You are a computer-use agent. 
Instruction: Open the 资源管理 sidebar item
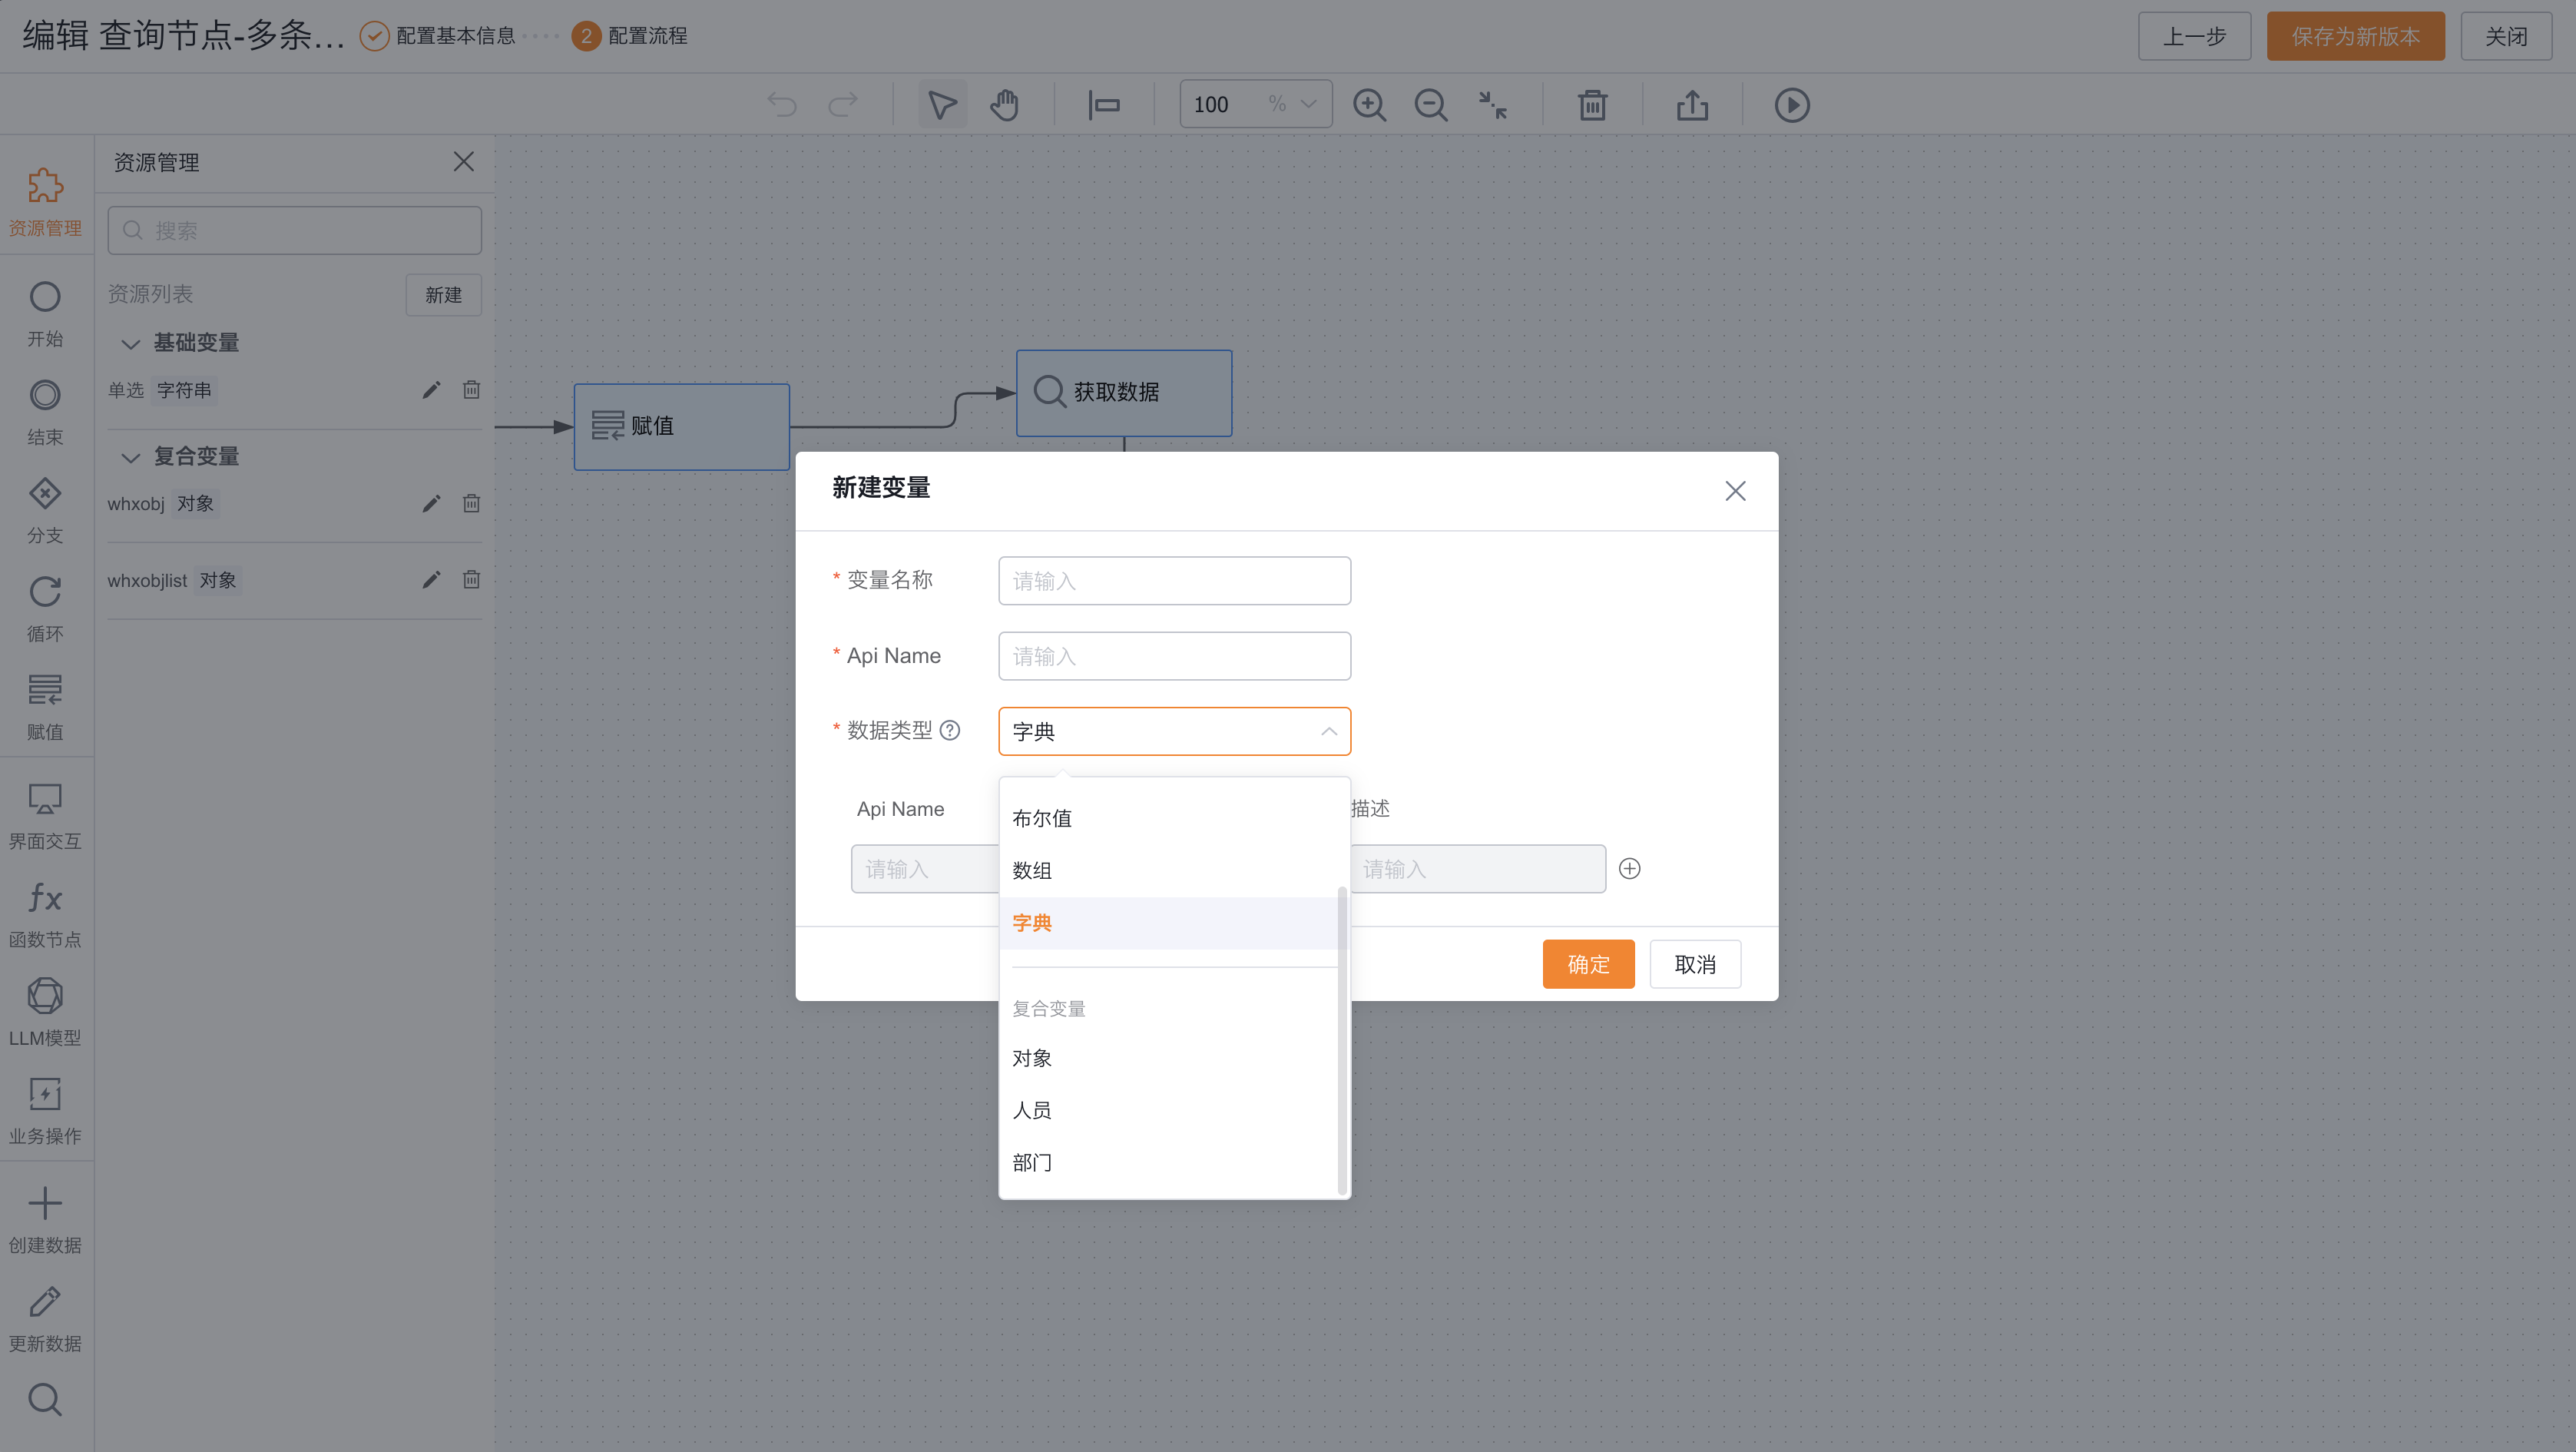45,203
